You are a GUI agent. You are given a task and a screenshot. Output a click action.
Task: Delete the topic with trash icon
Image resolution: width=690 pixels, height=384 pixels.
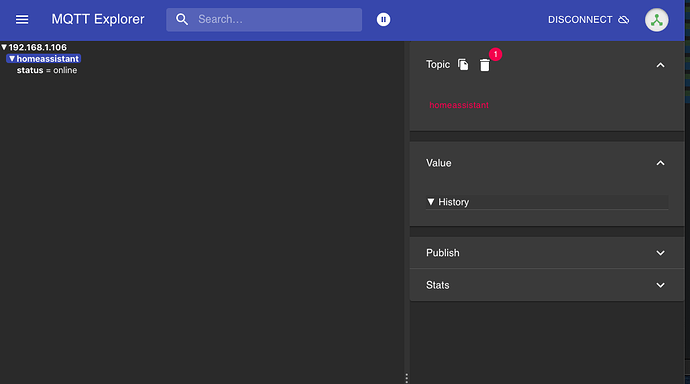(484, 65)
